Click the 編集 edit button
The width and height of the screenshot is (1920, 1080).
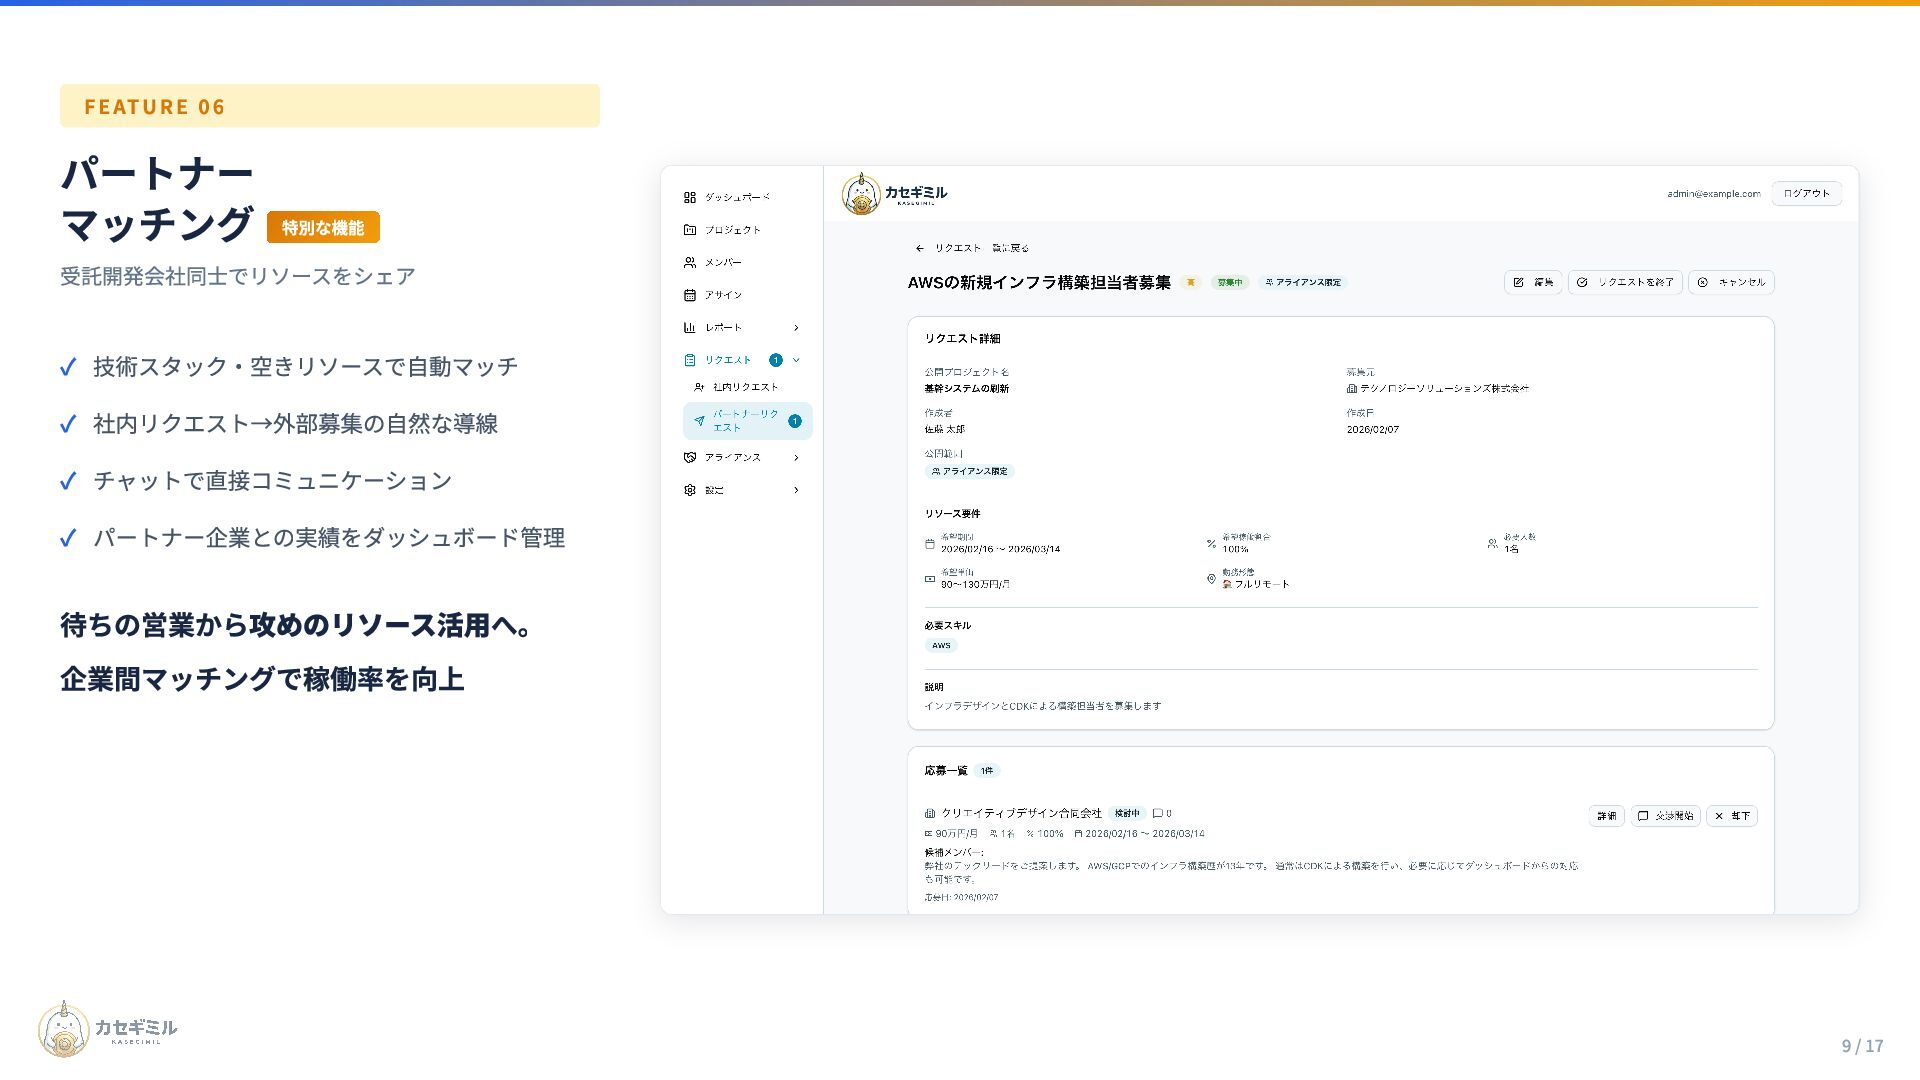coord(1533,283)
